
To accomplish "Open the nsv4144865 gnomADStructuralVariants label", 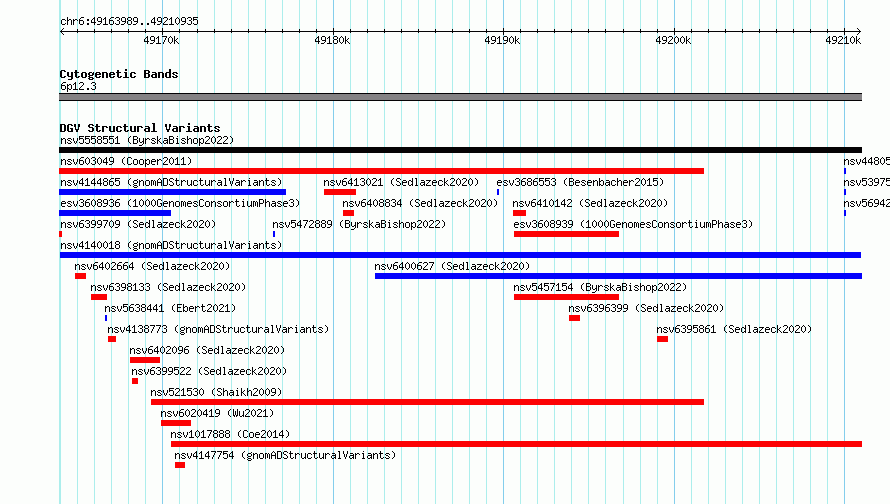I will pyautogui.click(x=171, y=182).
